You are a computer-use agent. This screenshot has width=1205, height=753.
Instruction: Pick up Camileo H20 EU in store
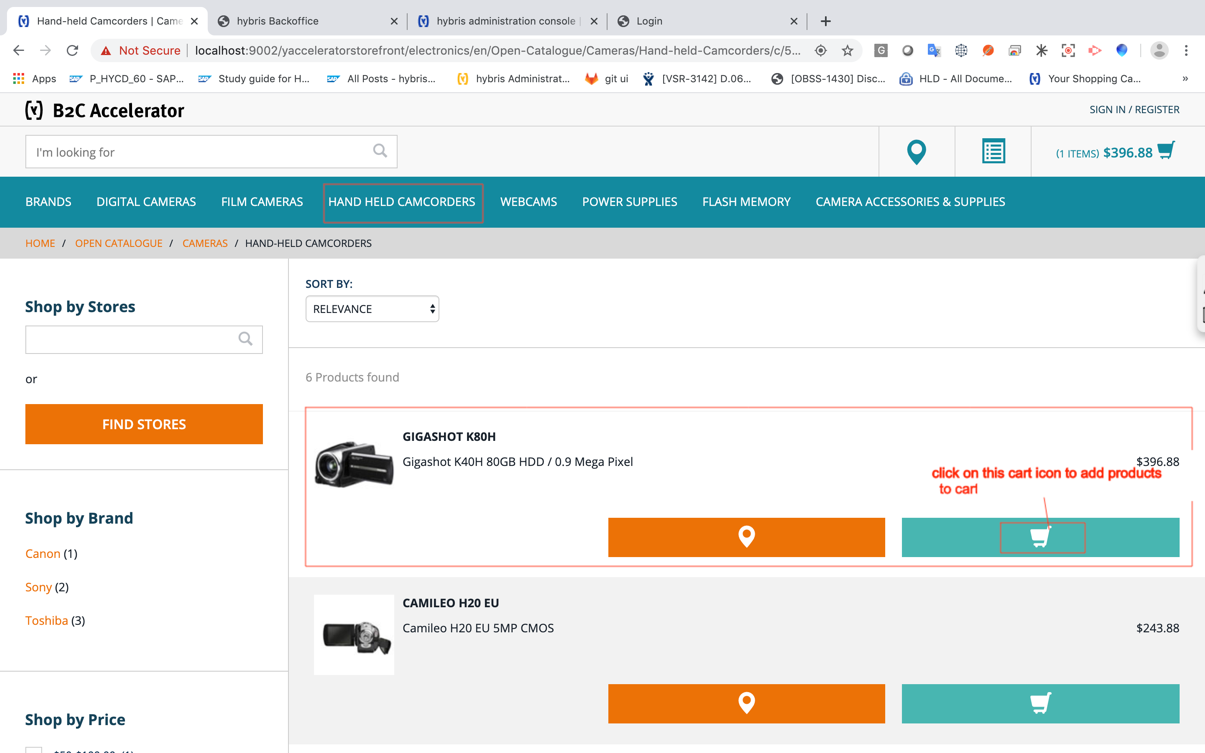click(x=746, y=704)
